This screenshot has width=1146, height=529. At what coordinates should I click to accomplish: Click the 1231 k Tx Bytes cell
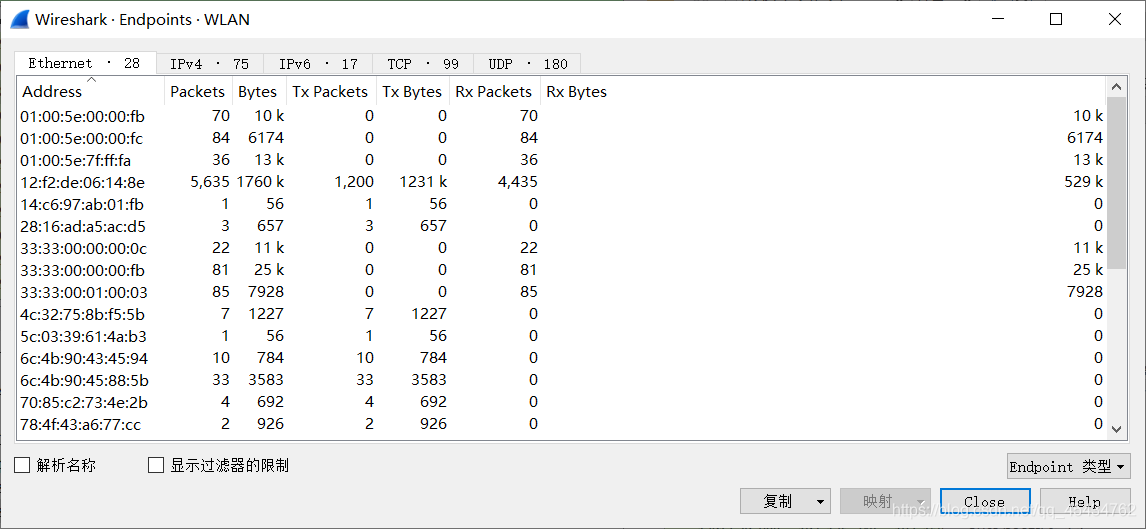pyautogui.click(x=423, y=181)
